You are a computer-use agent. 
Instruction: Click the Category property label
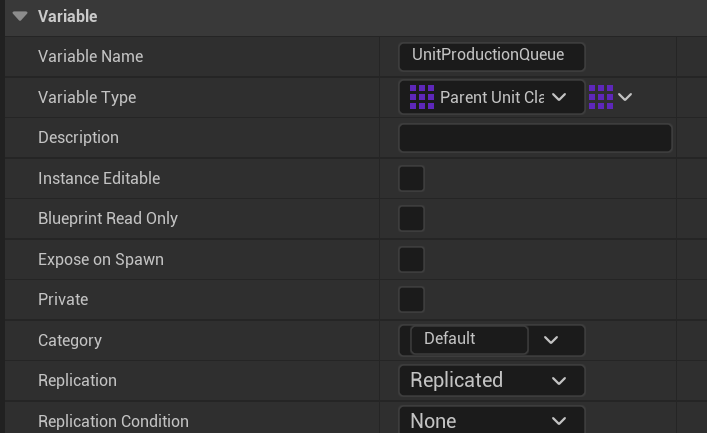(x=70, y=340)
